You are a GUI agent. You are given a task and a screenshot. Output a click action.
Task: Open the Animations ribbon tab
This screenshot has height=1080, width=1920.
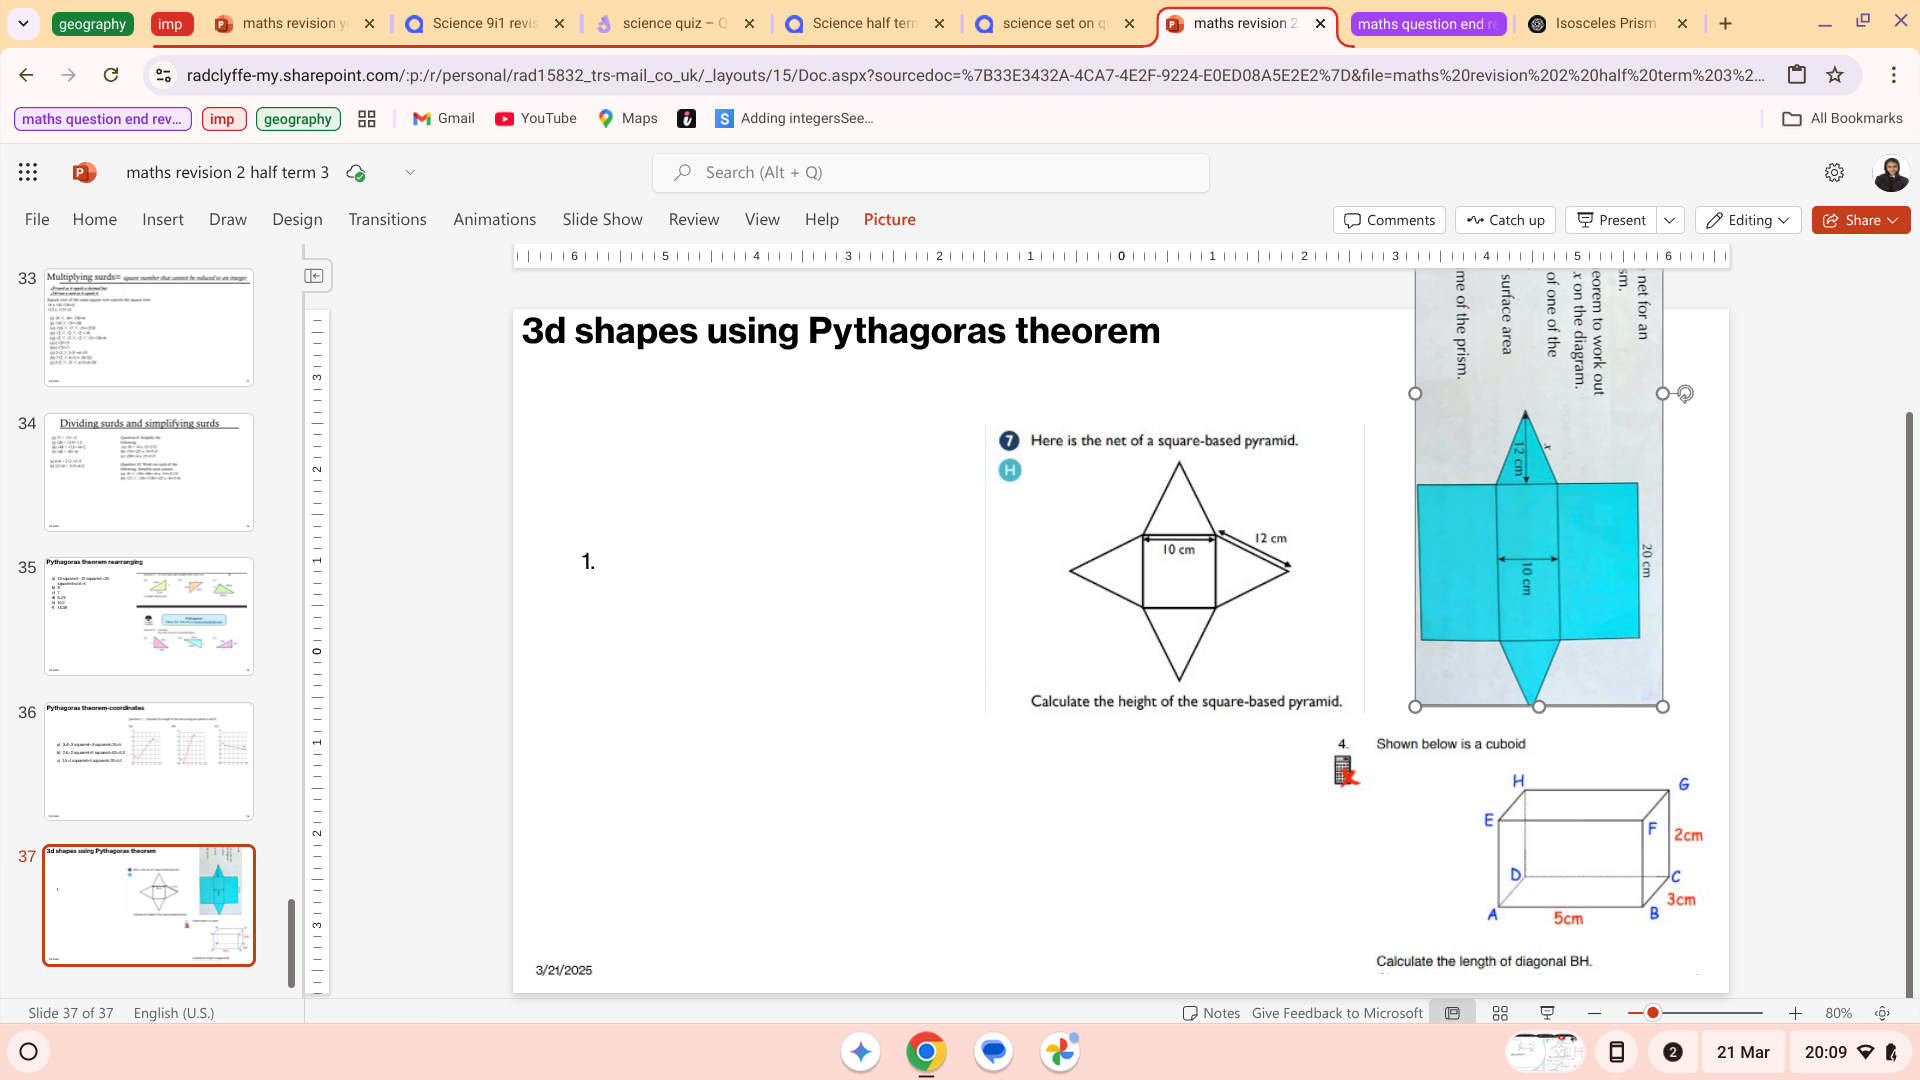[494, 219]
